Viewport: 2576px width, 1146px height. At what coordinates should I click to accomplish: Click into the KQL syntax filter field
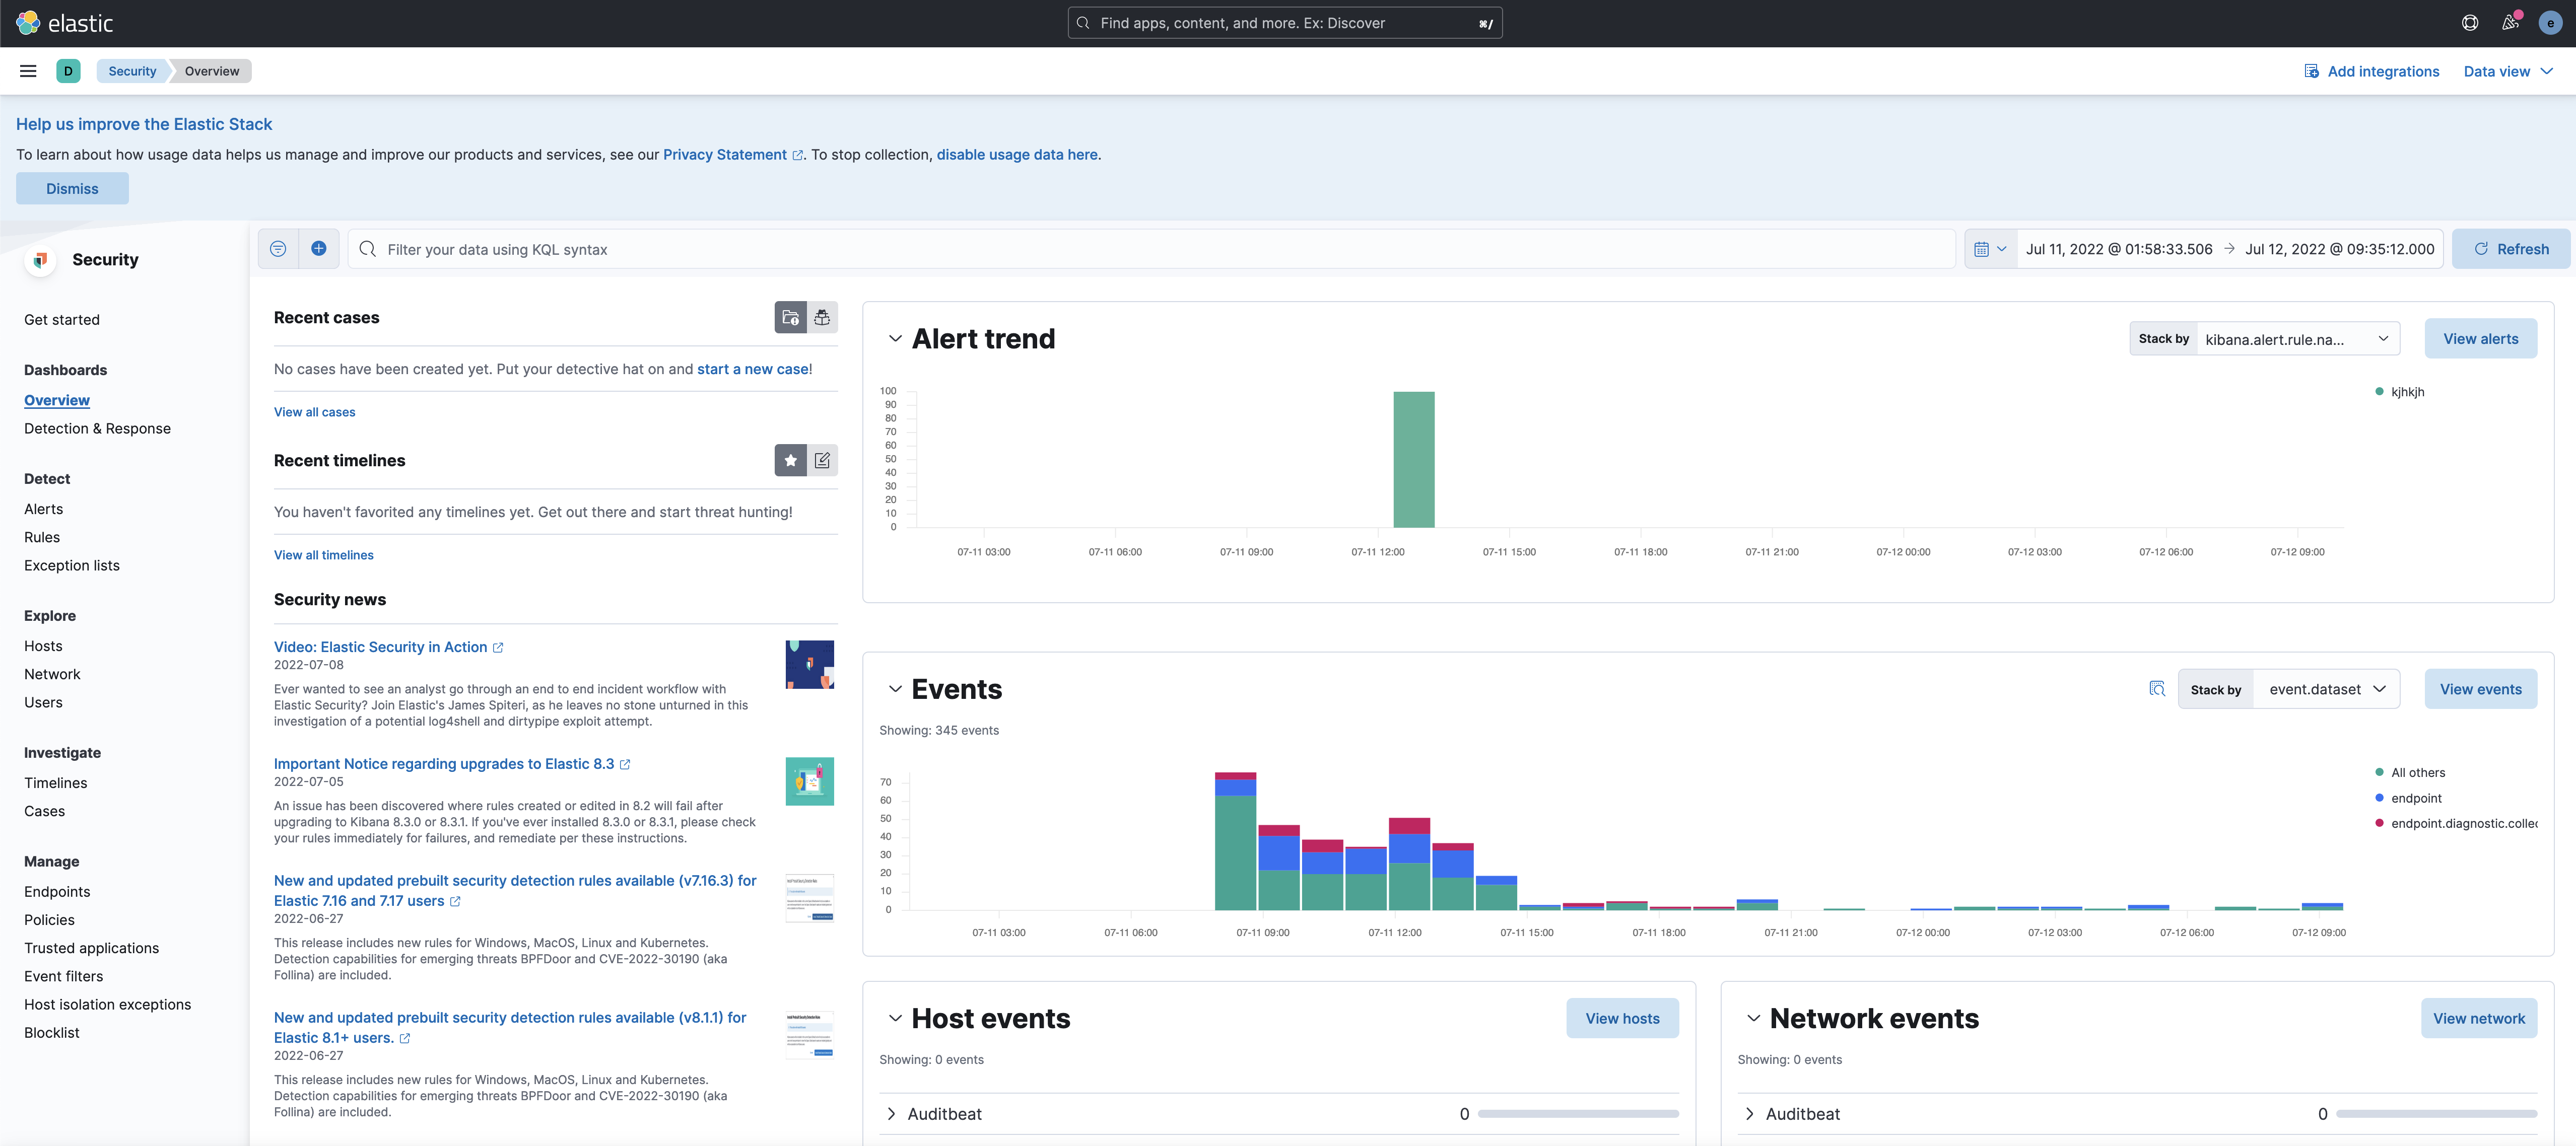pos(800,248)
